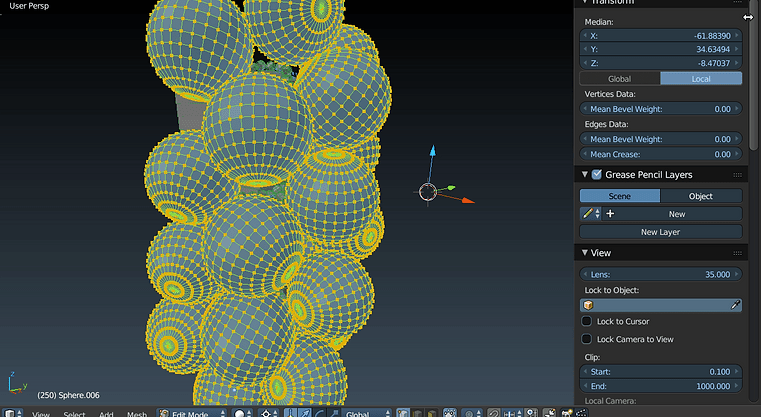Select the rotate manipulator arc icon
This screenshot has width=761, height=417.
point(319,414)
